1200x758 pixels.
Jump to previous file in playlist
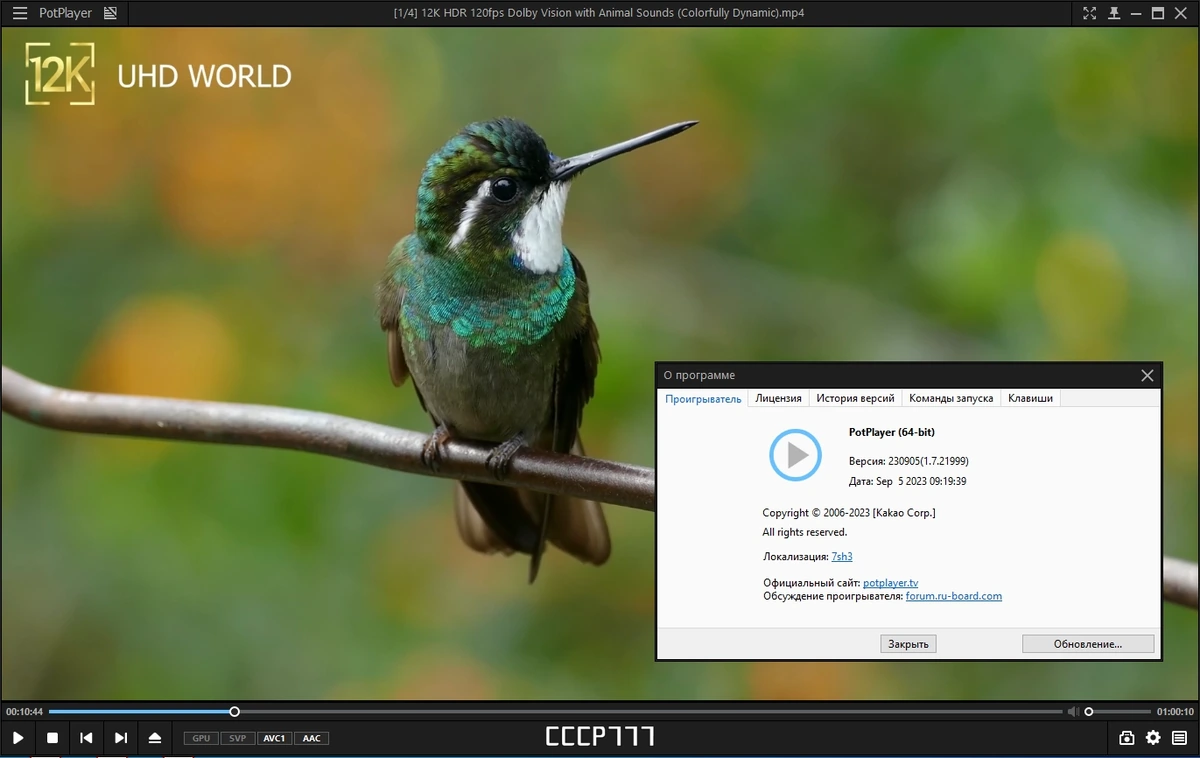pyautogui.click(x=86, y=738)
